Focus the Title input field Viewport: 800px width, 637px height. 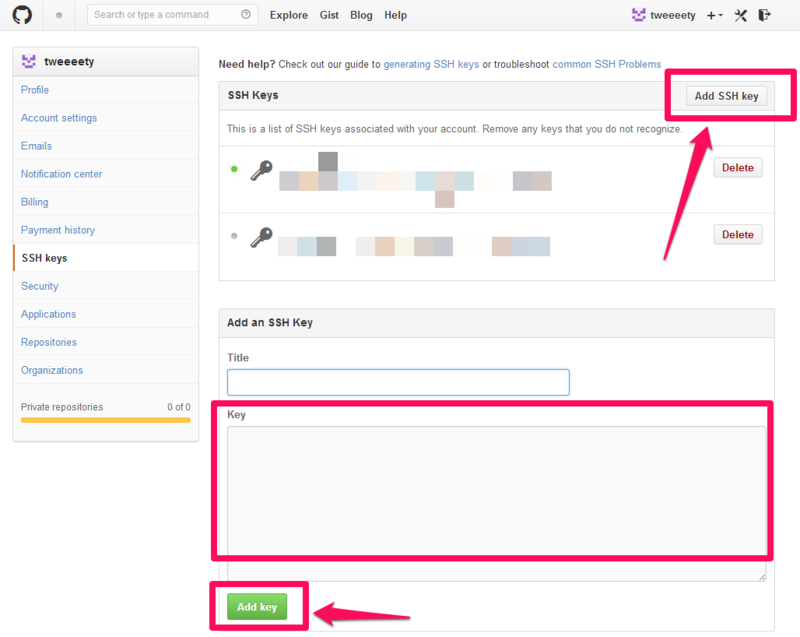[x=398, y=383]
